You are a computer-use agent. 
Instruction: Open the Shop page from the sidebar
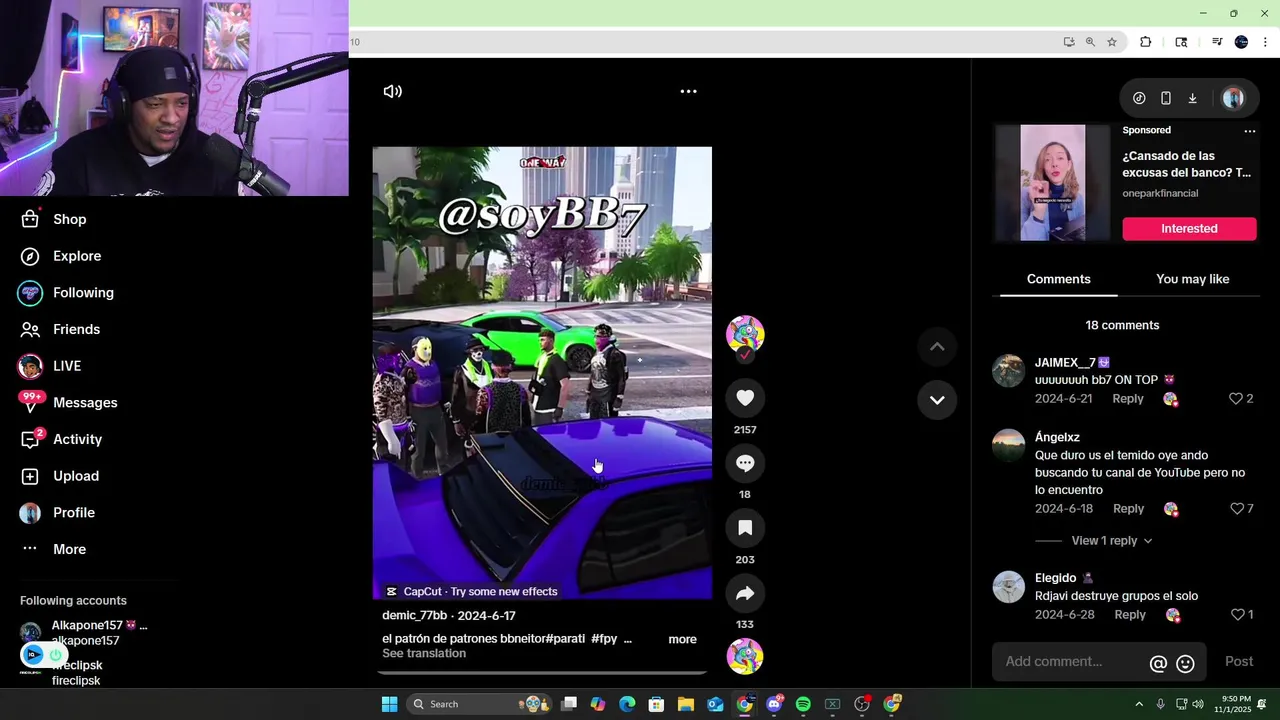[55, 219]
